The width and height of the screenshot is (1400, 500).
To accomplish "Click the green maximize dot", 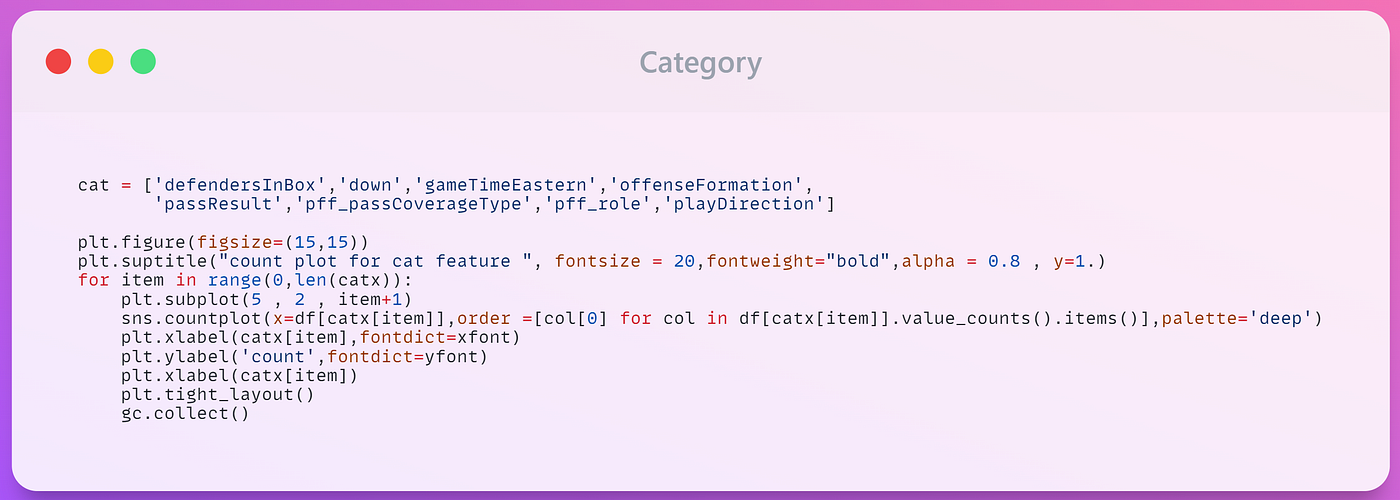I will 143,62.
